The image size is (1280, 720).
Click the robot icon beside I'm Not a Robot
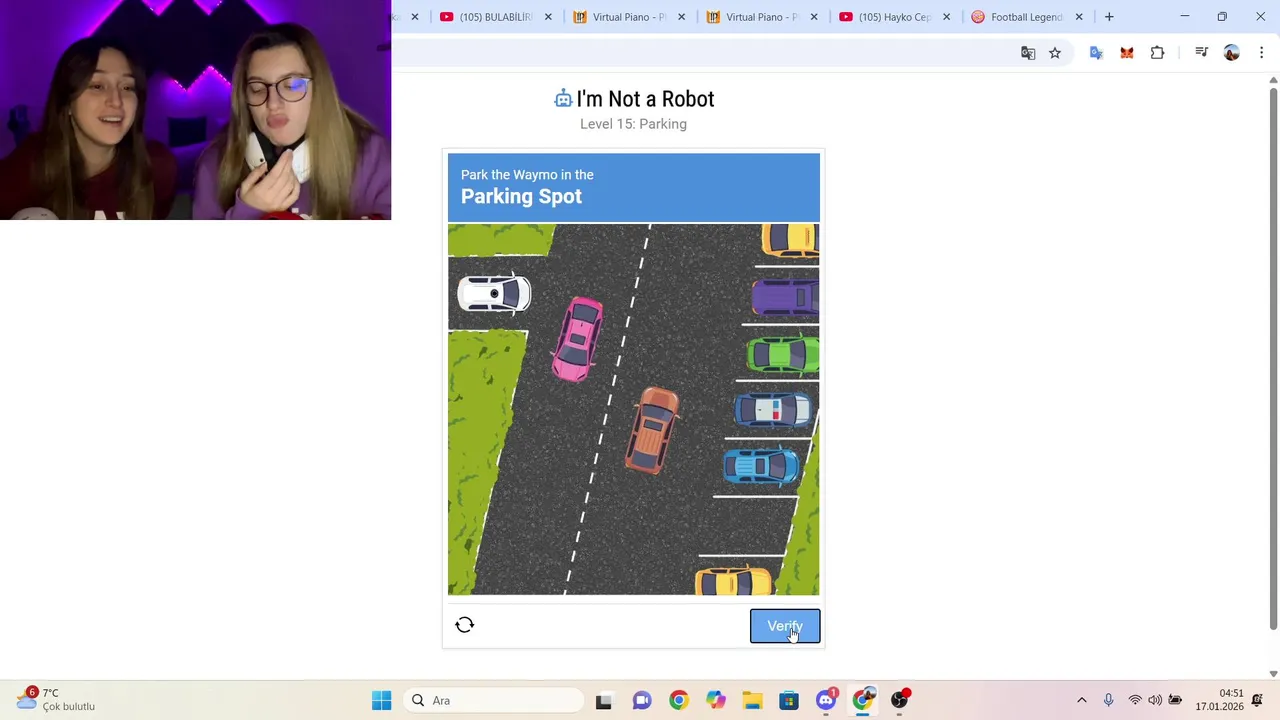tap(563, 98)
